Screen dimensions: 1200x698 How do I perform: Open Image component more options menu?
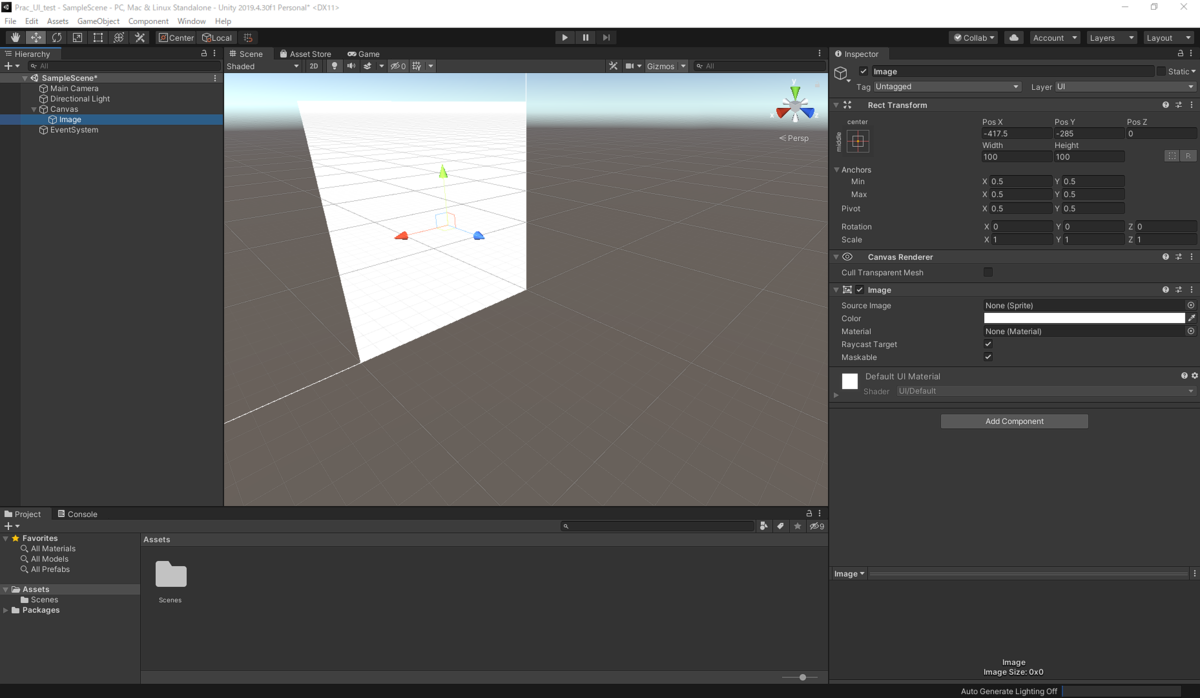(1191, 290)
